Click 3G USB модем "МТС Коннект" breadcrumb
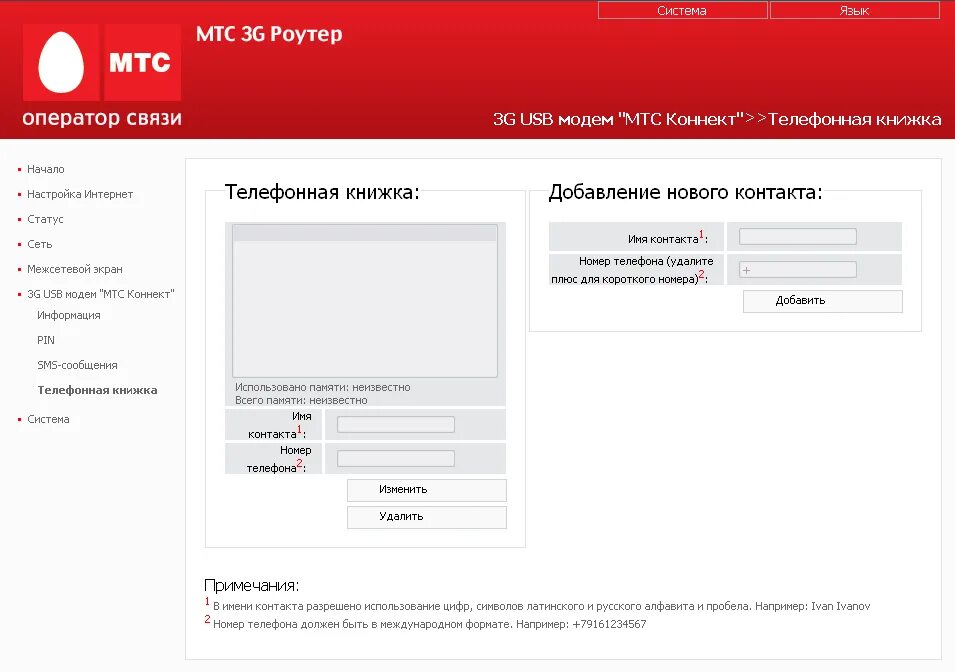 point(618,119)
